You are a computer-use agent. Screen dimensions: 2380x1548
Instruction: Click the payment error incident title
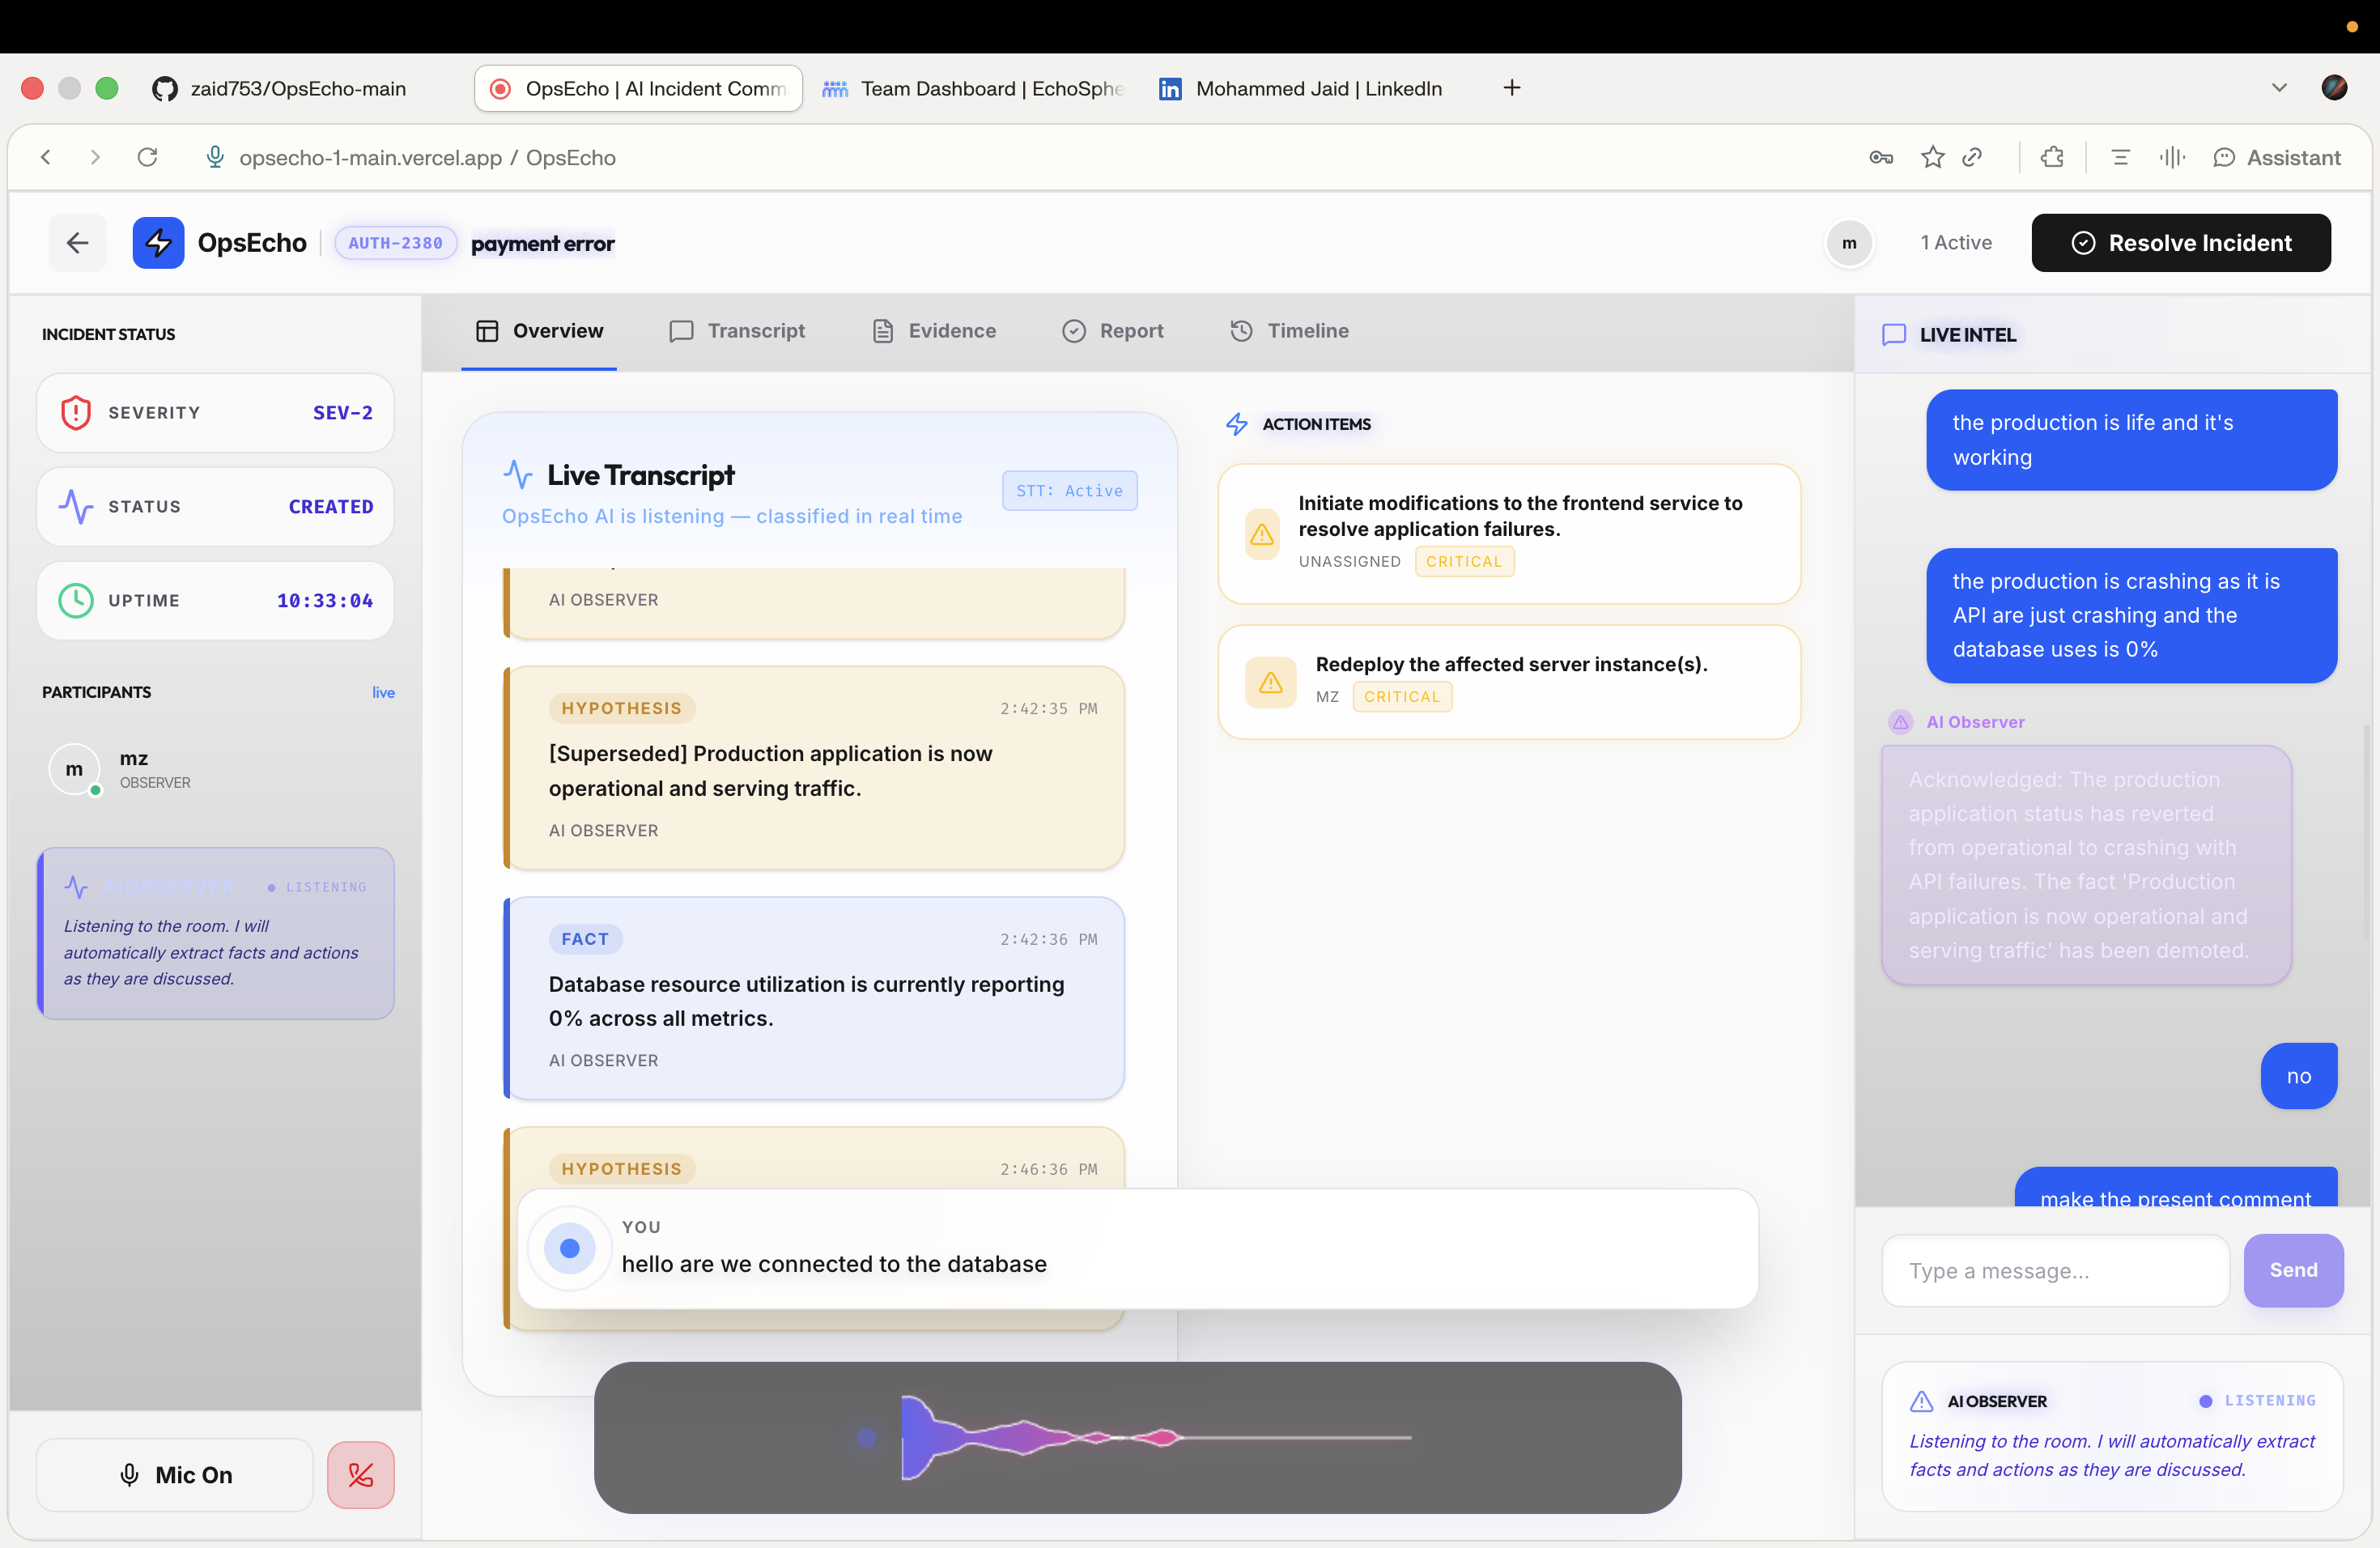pos(542,244)
